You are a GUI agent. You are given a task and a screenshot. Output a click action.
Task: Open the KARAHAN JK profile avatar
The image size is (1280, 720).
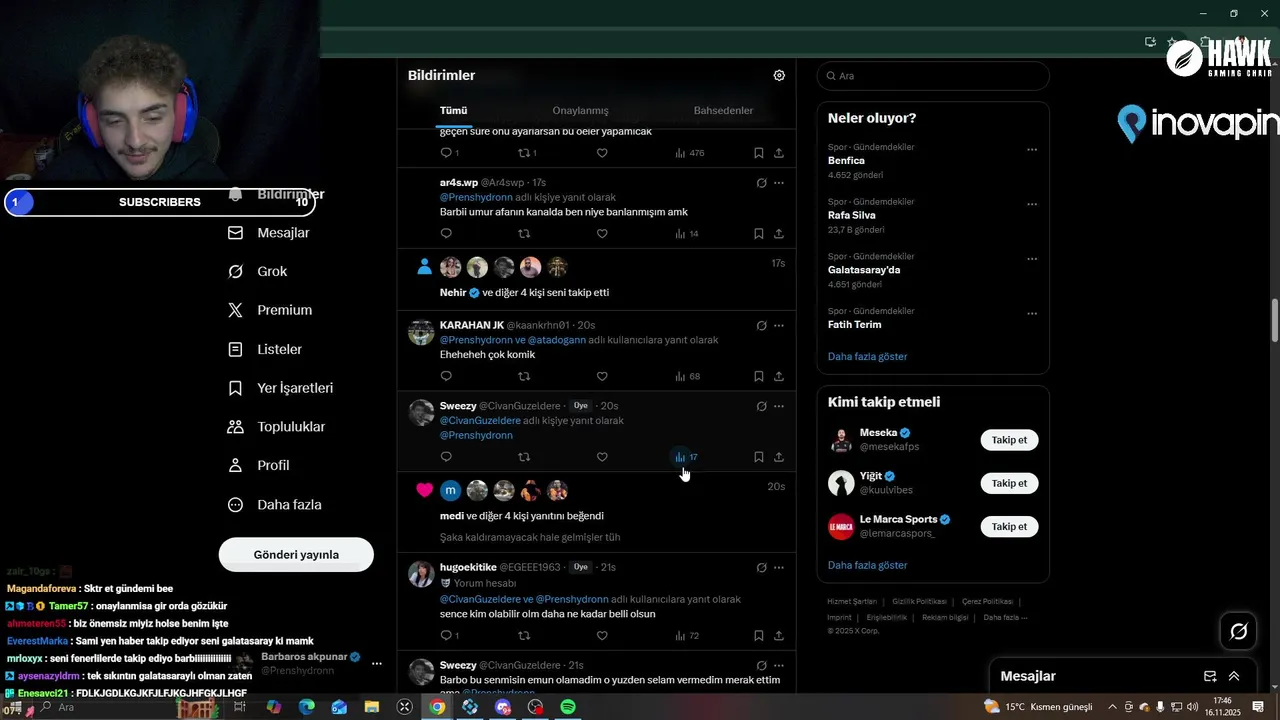point(421,333)
